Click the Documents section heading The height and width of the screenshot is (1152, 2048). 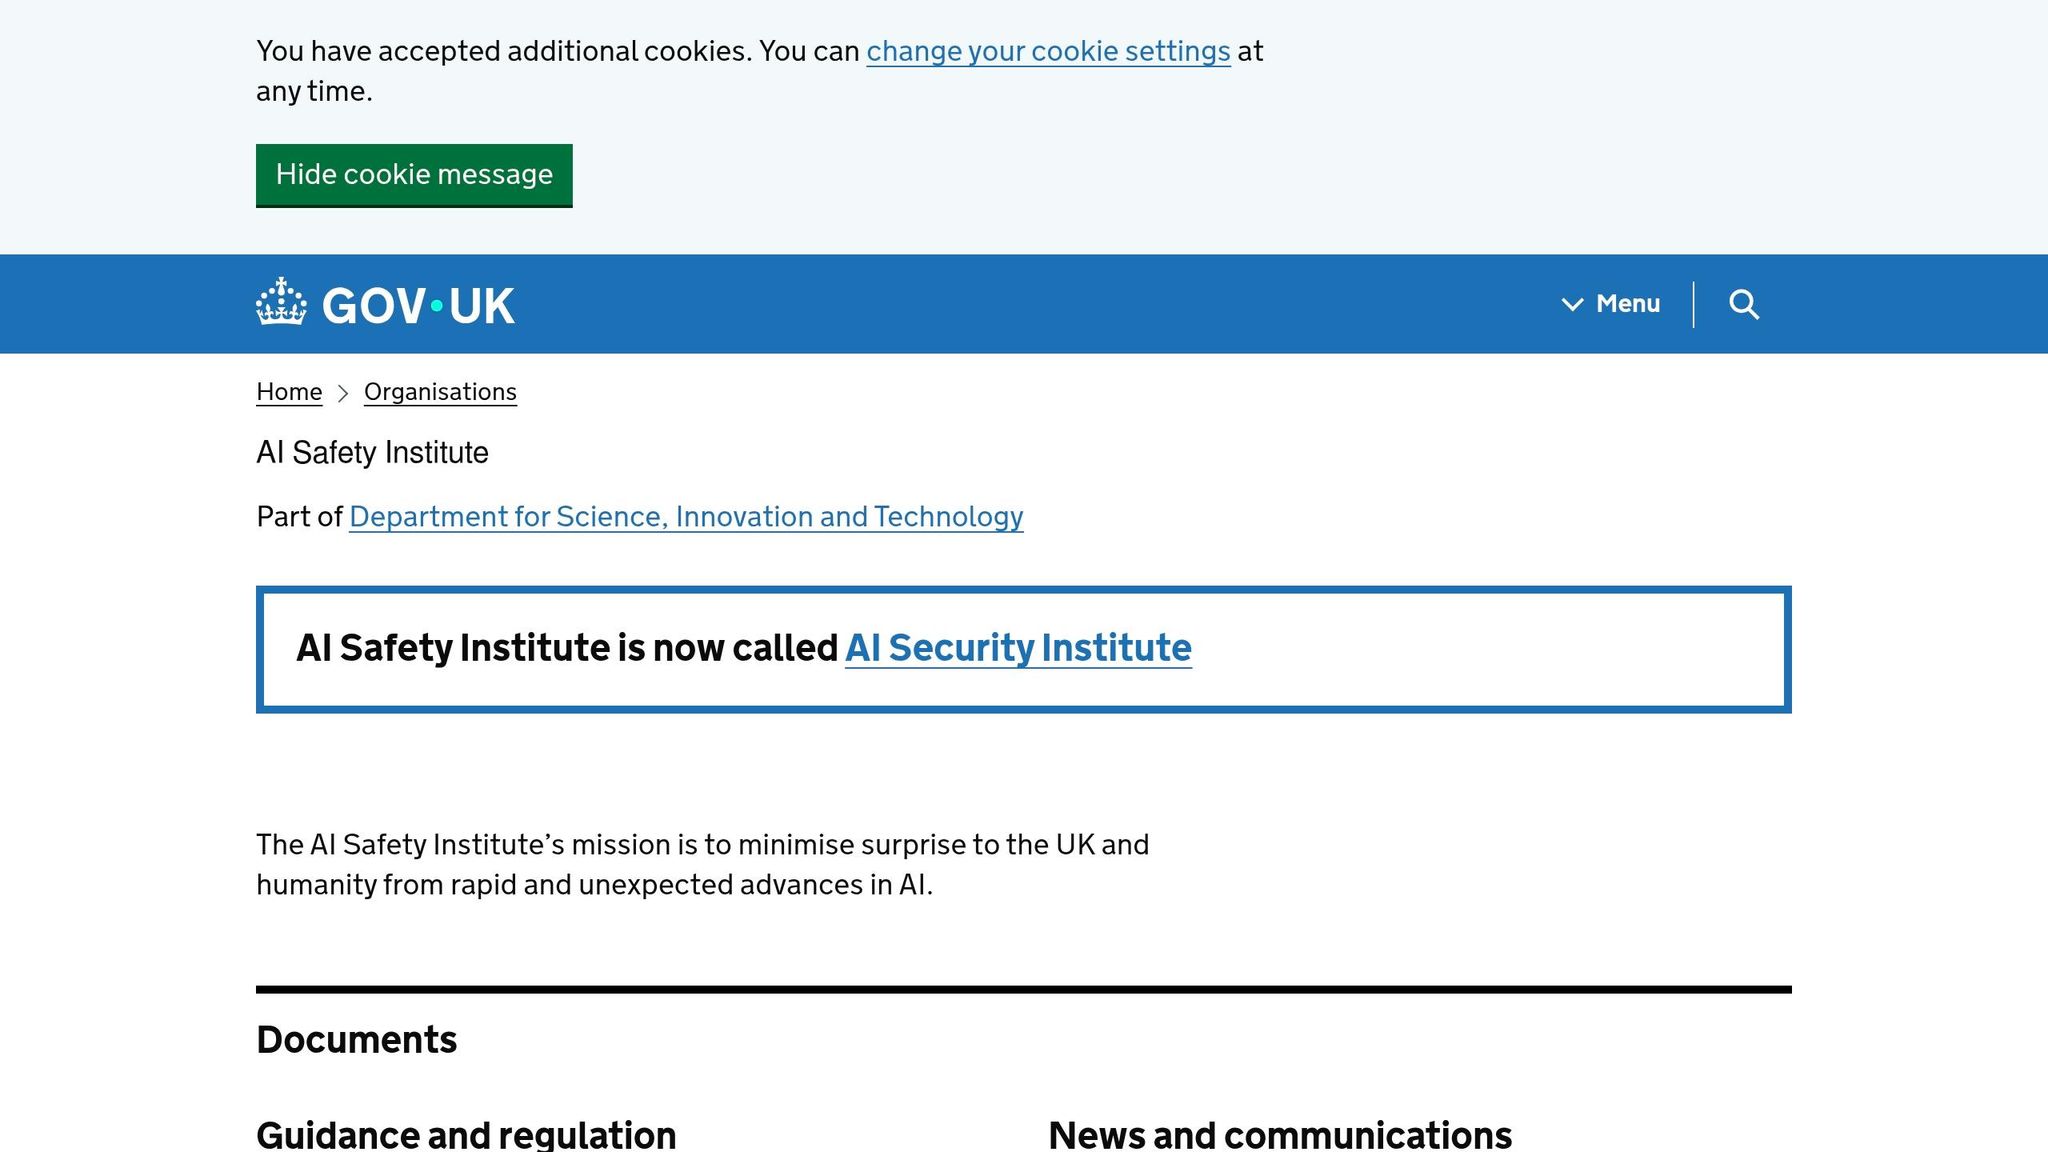click(356, 1039)
